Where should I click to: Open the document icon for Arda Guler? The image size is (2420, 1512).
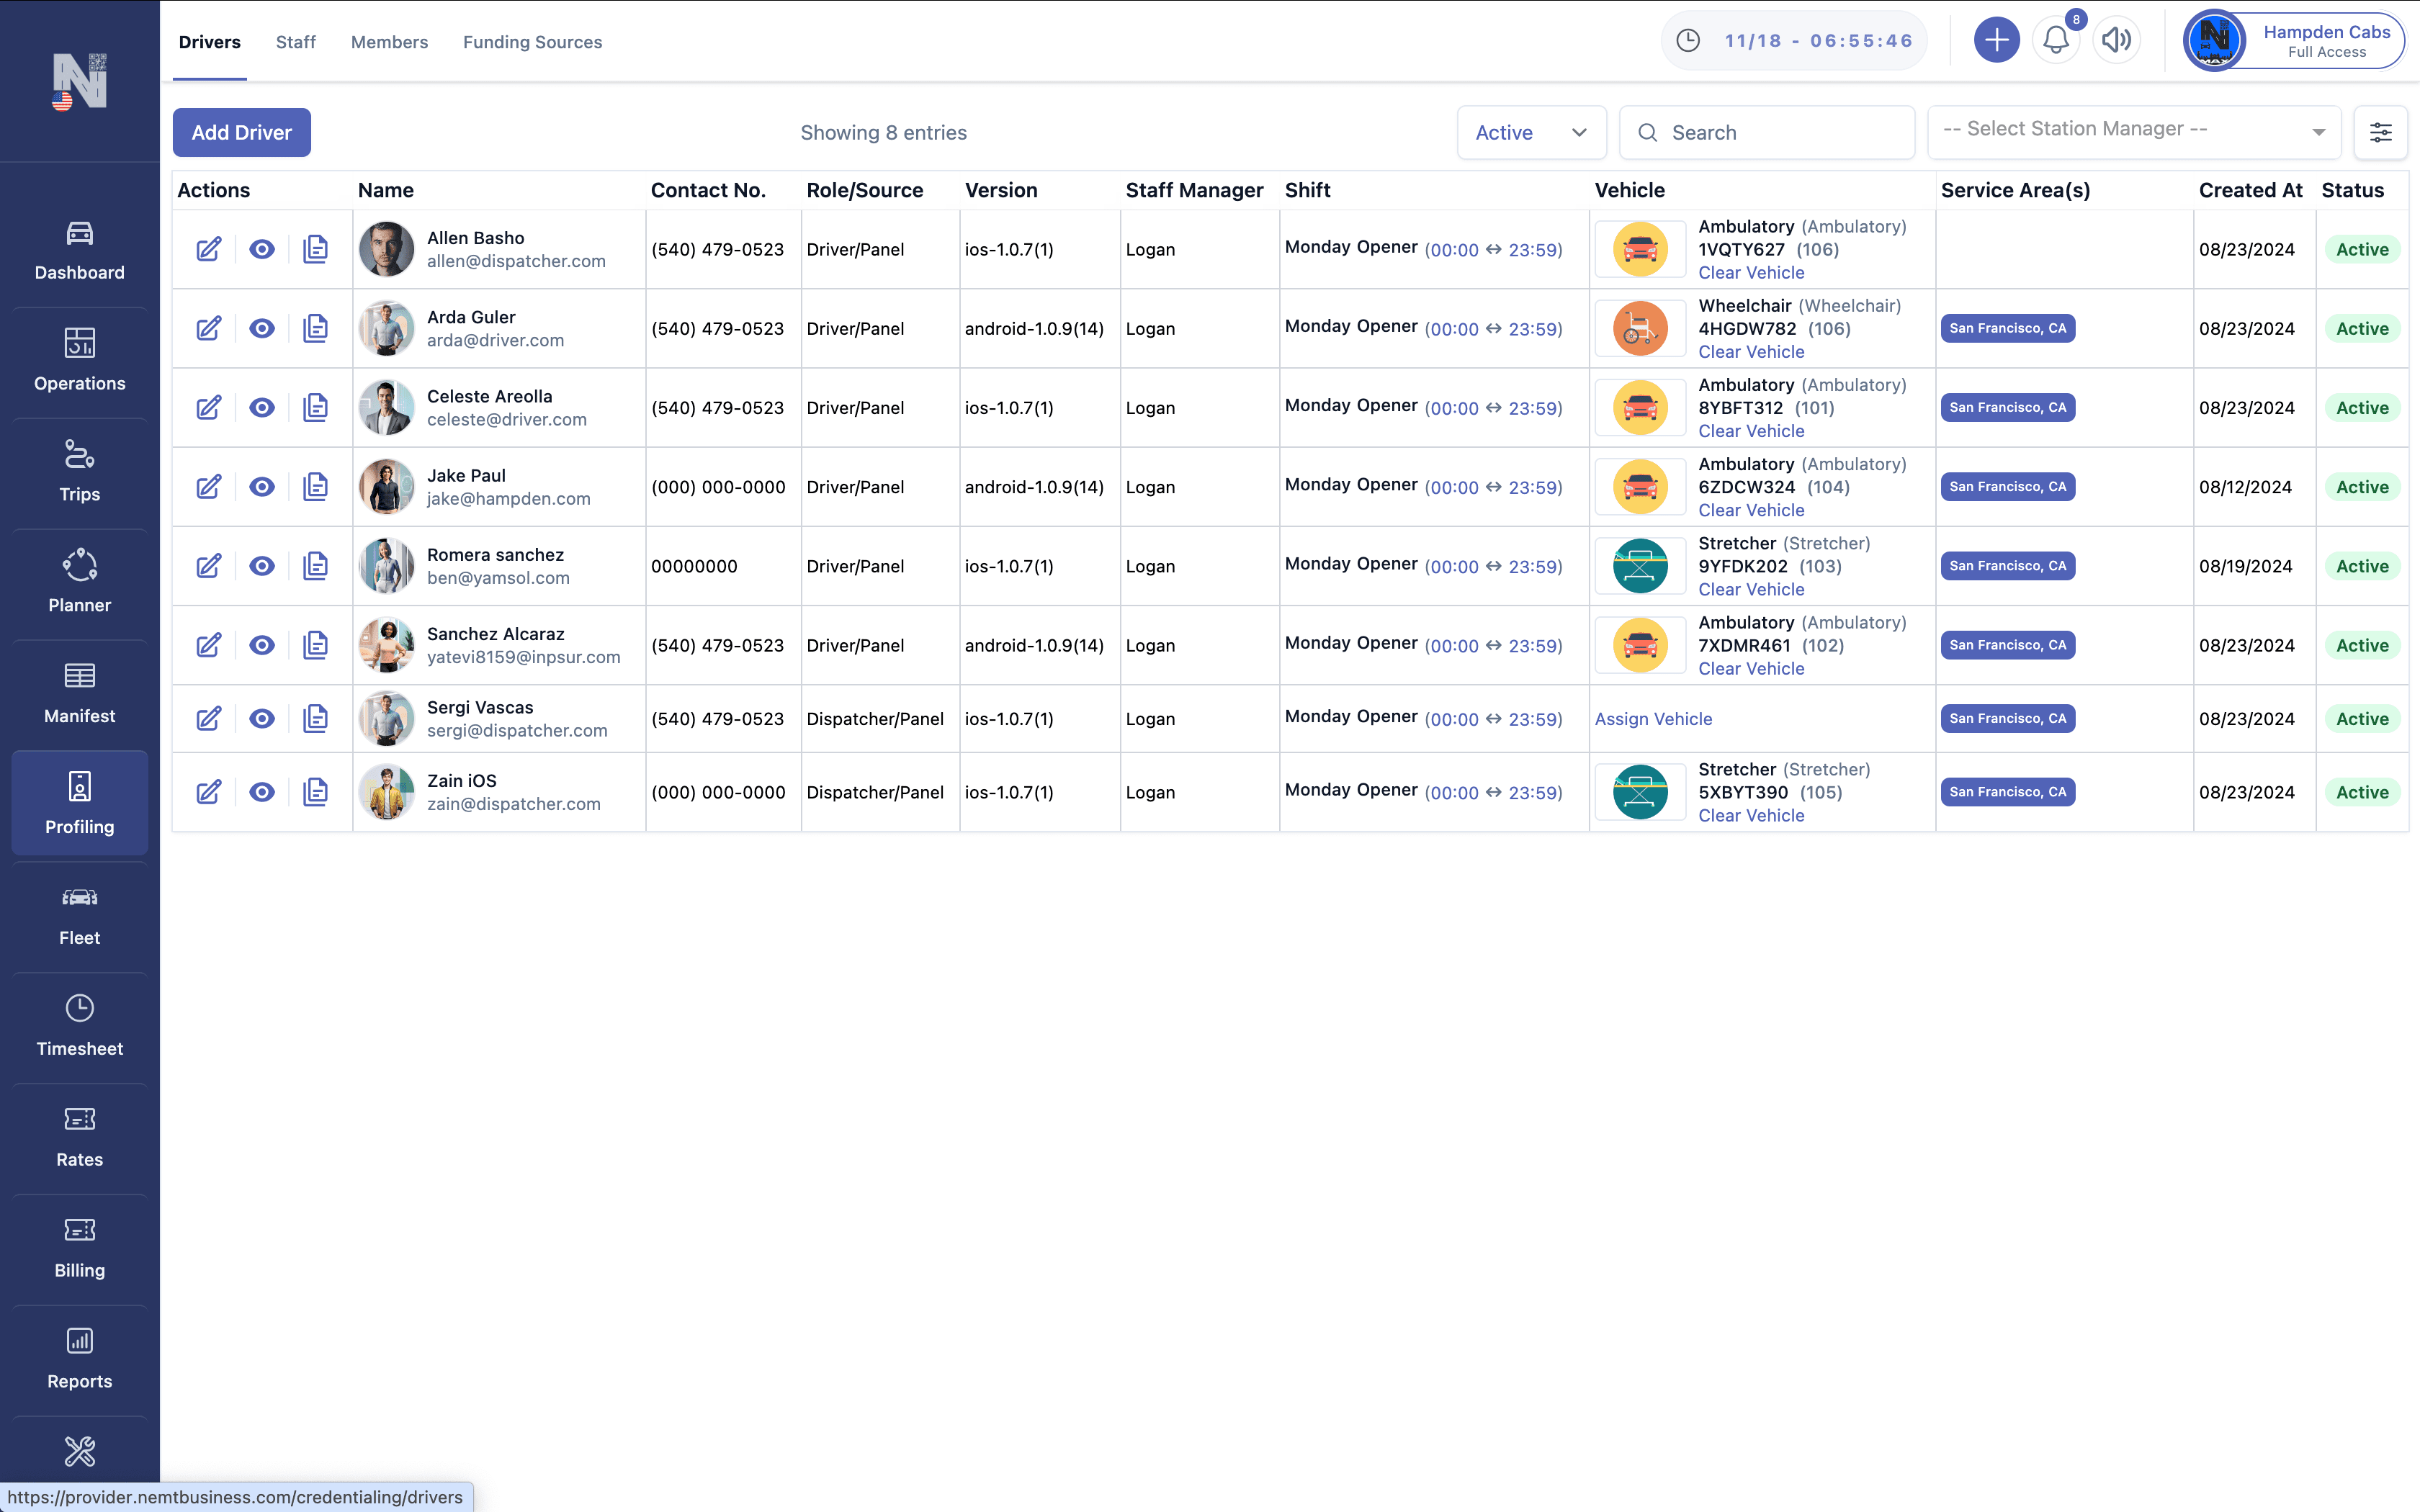[x=315, y=328]
